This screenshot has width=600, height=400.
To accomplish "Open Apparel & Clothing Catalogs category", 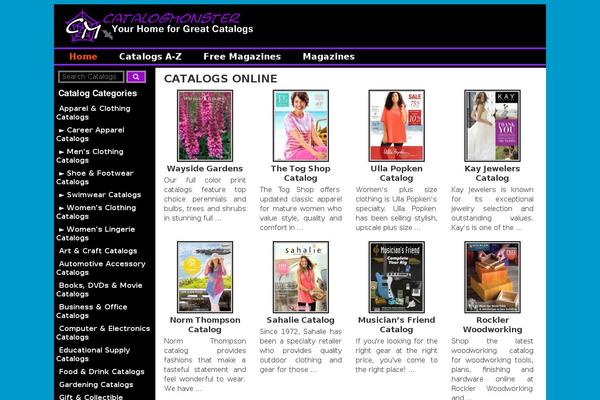I will [x=93, y=113].
